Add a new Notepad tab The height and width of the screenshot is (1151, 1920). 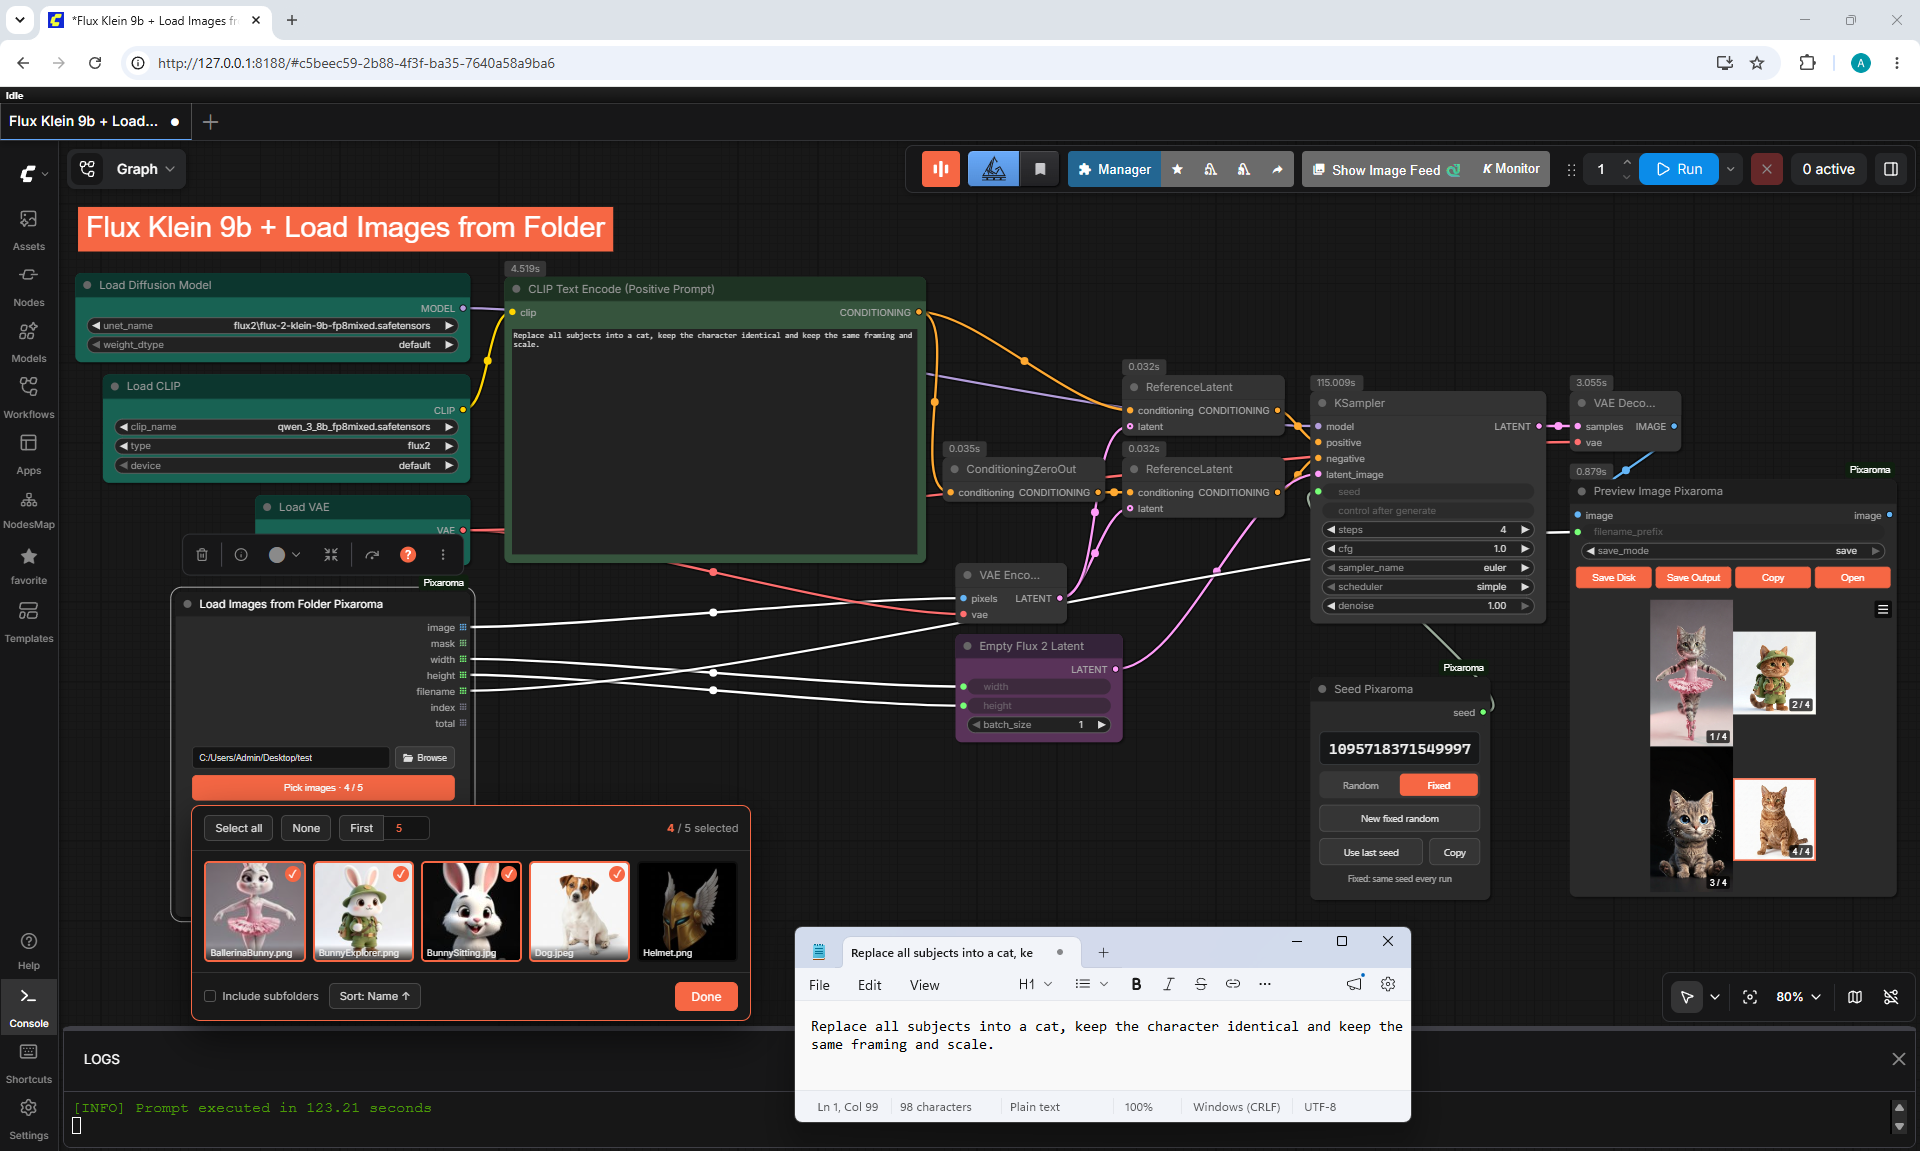click(x=1103, y=953)
